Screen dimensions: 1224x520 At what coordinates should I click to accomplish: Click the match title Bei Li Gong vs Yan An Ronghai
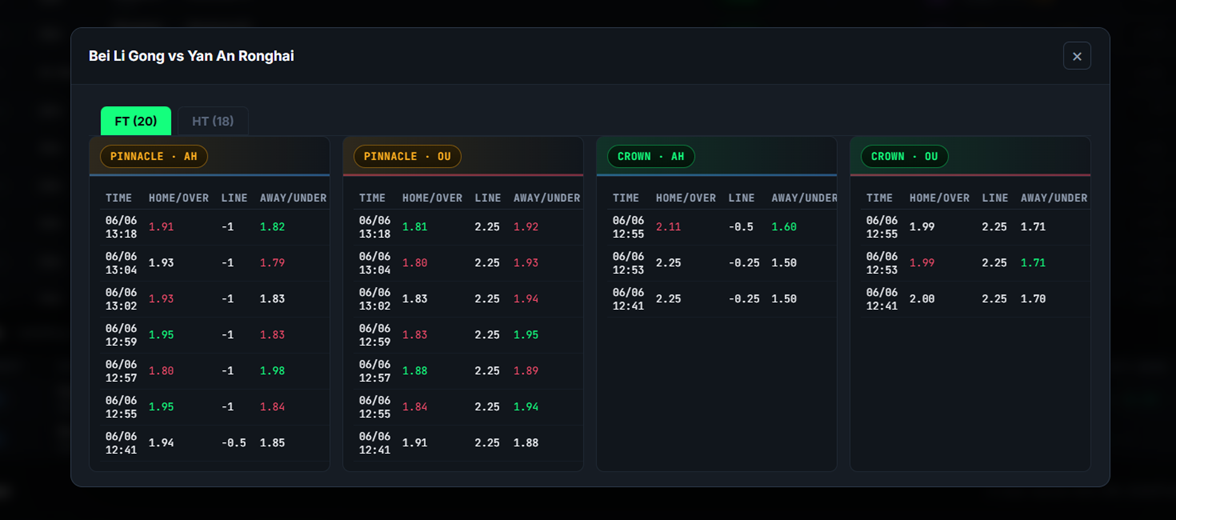pyautogui.click(x=191, y=56)
